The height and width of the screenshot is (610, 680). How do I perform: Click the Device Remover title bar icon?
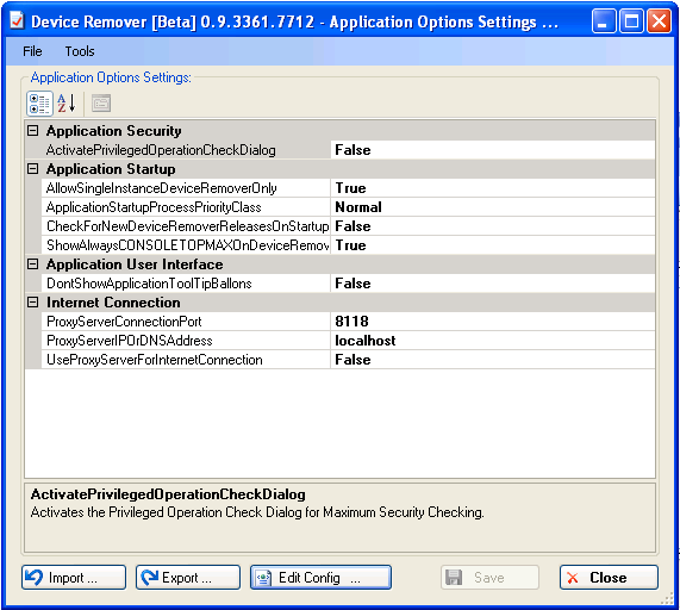tap(17, 21)
